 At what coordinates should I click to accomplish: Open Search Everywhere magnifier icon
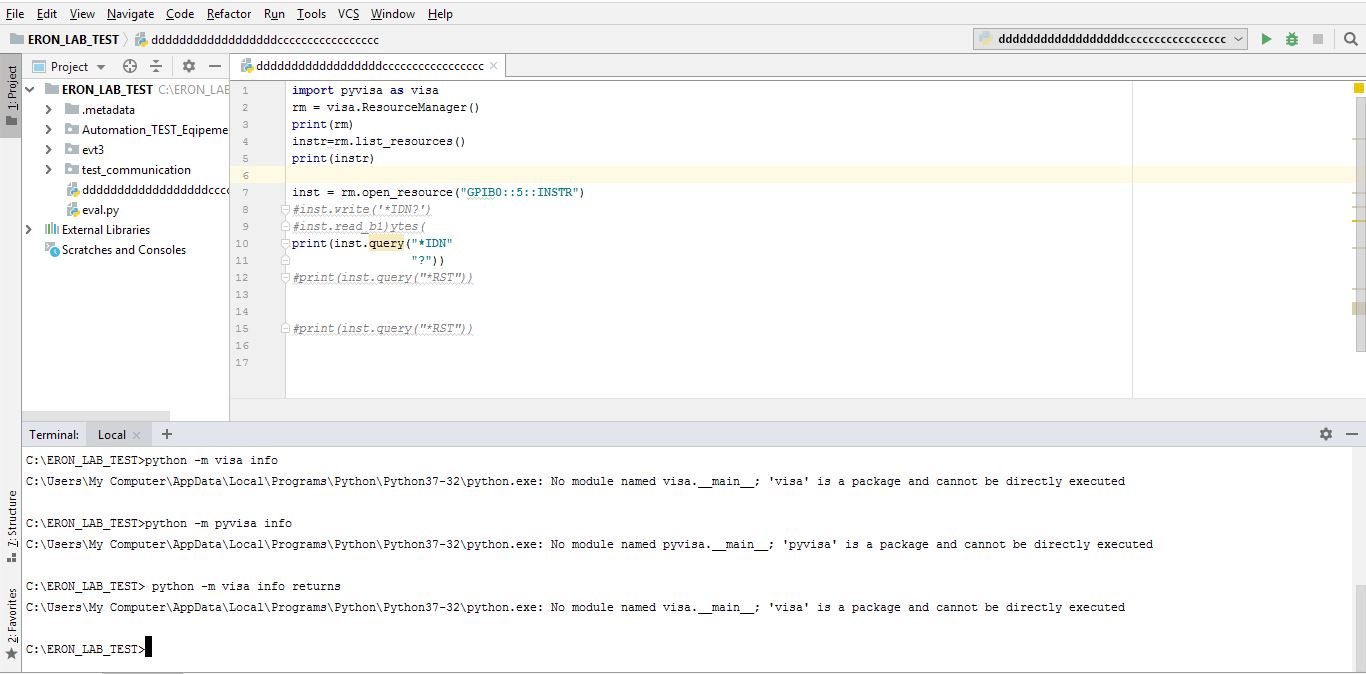click(1350, 39)
